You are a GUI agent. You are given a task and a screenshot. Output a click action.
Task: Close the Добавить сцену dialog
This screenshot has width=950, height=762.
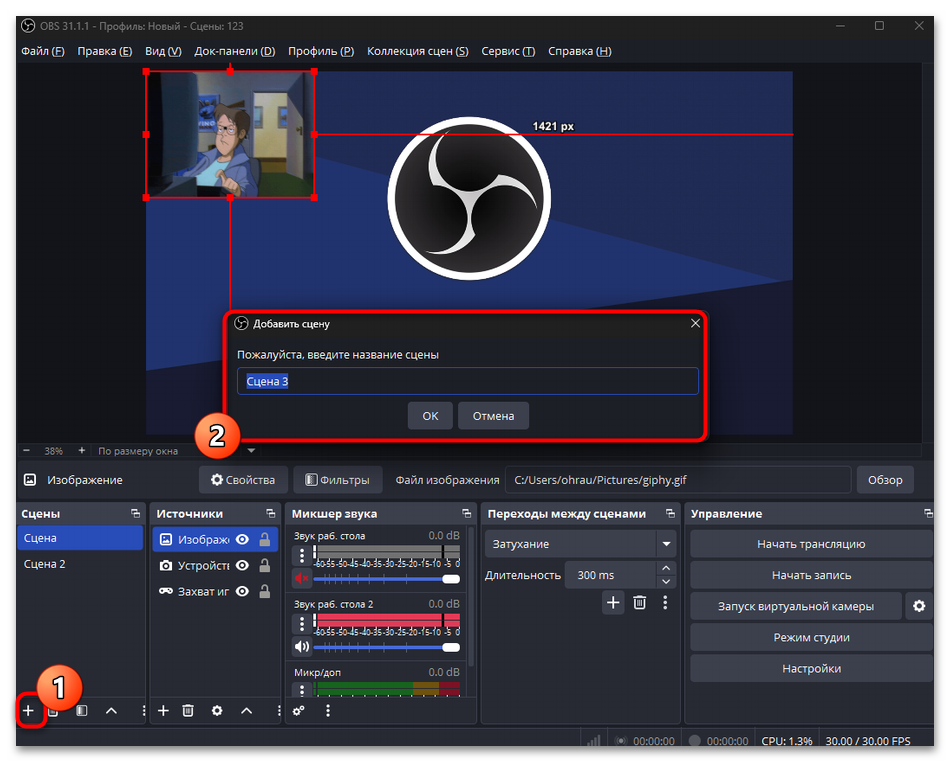coord(696,323)
